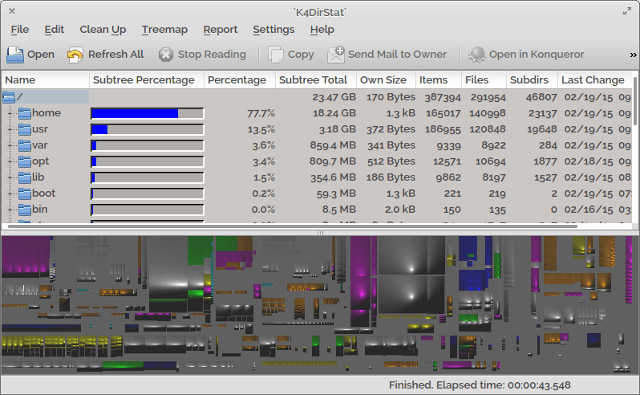
Task: Expand the var directory tree node
Action: (x=10, y=145)
